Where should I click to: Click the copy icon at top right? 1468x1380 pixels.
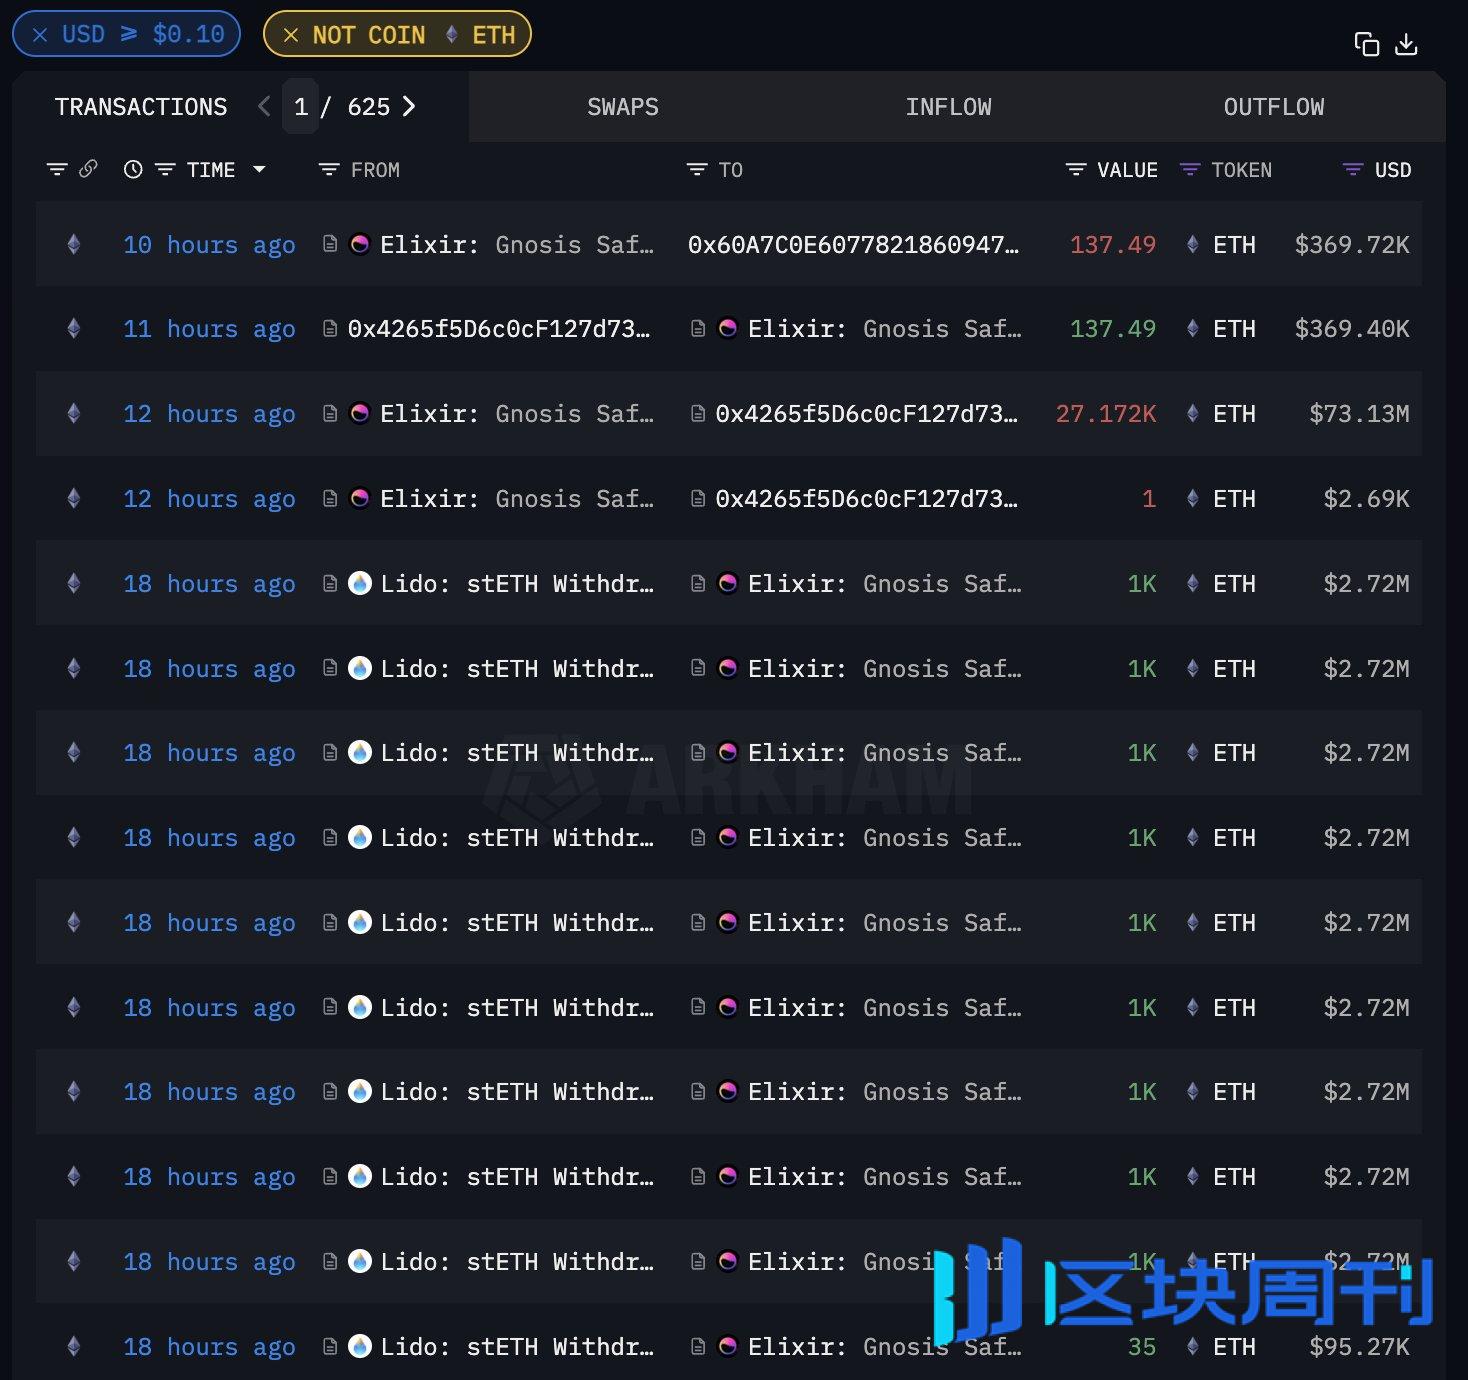point(1366,44)
